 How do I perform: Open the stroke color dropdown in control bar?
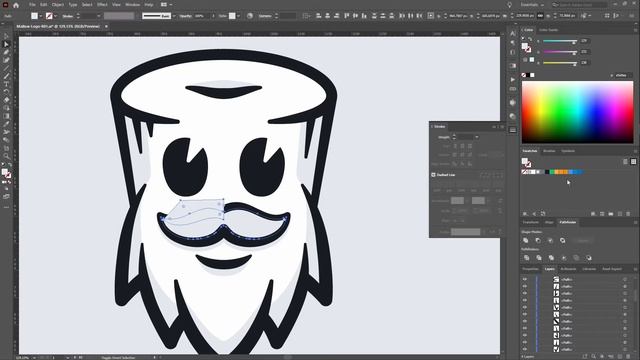pos(56,16)
